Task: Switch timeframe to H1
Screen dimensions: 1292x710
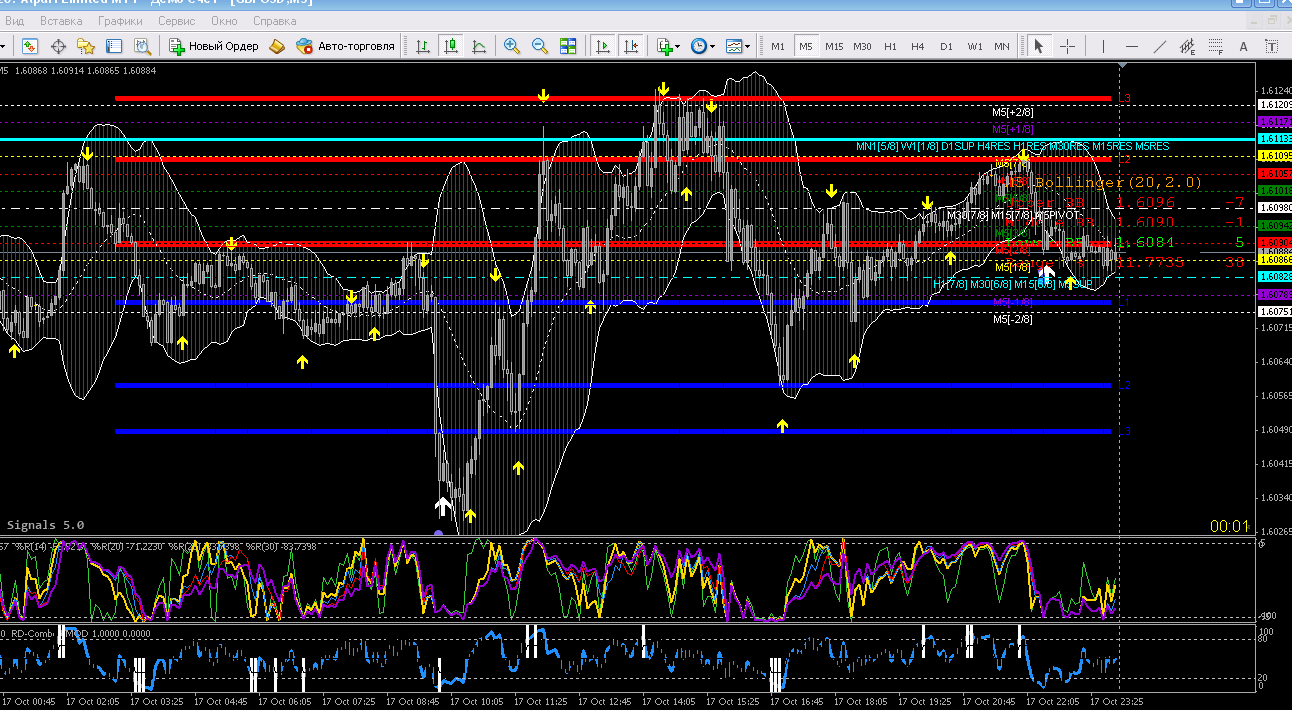Action: tap(890, 46)
